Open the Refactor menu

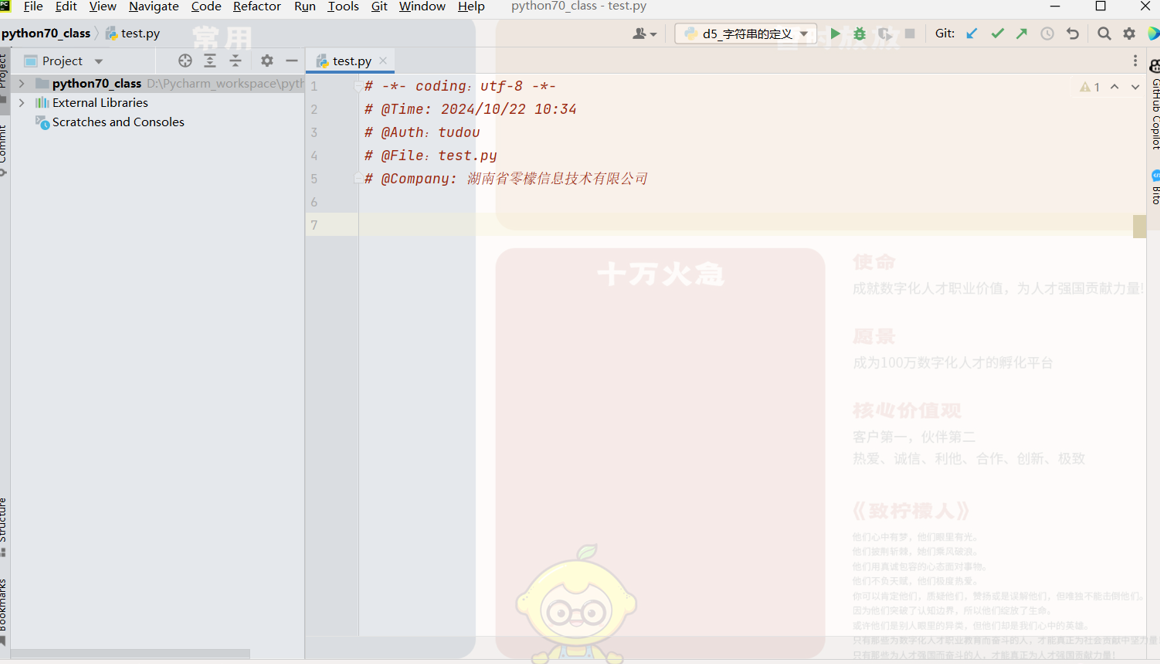click(x=256, y=6)
